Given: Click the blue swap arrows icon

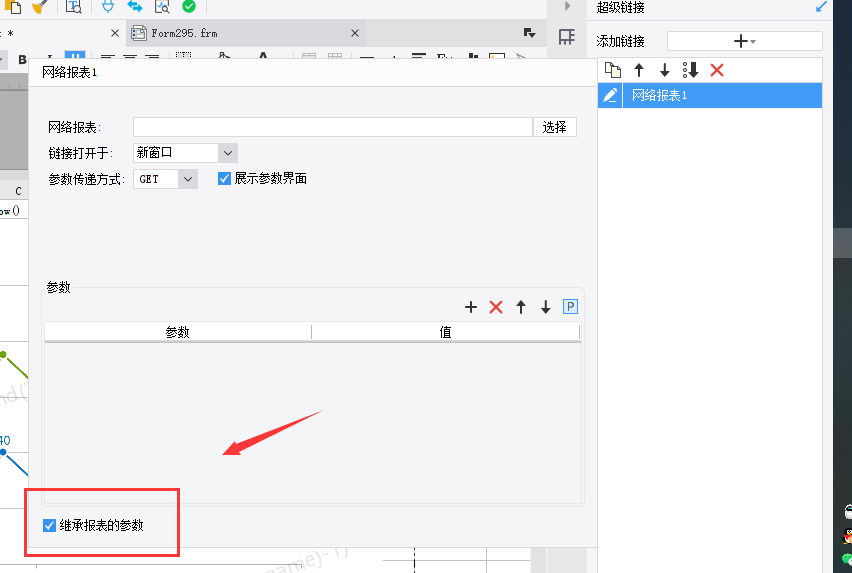Looking at the screenshot, I should tap(135, 7).
